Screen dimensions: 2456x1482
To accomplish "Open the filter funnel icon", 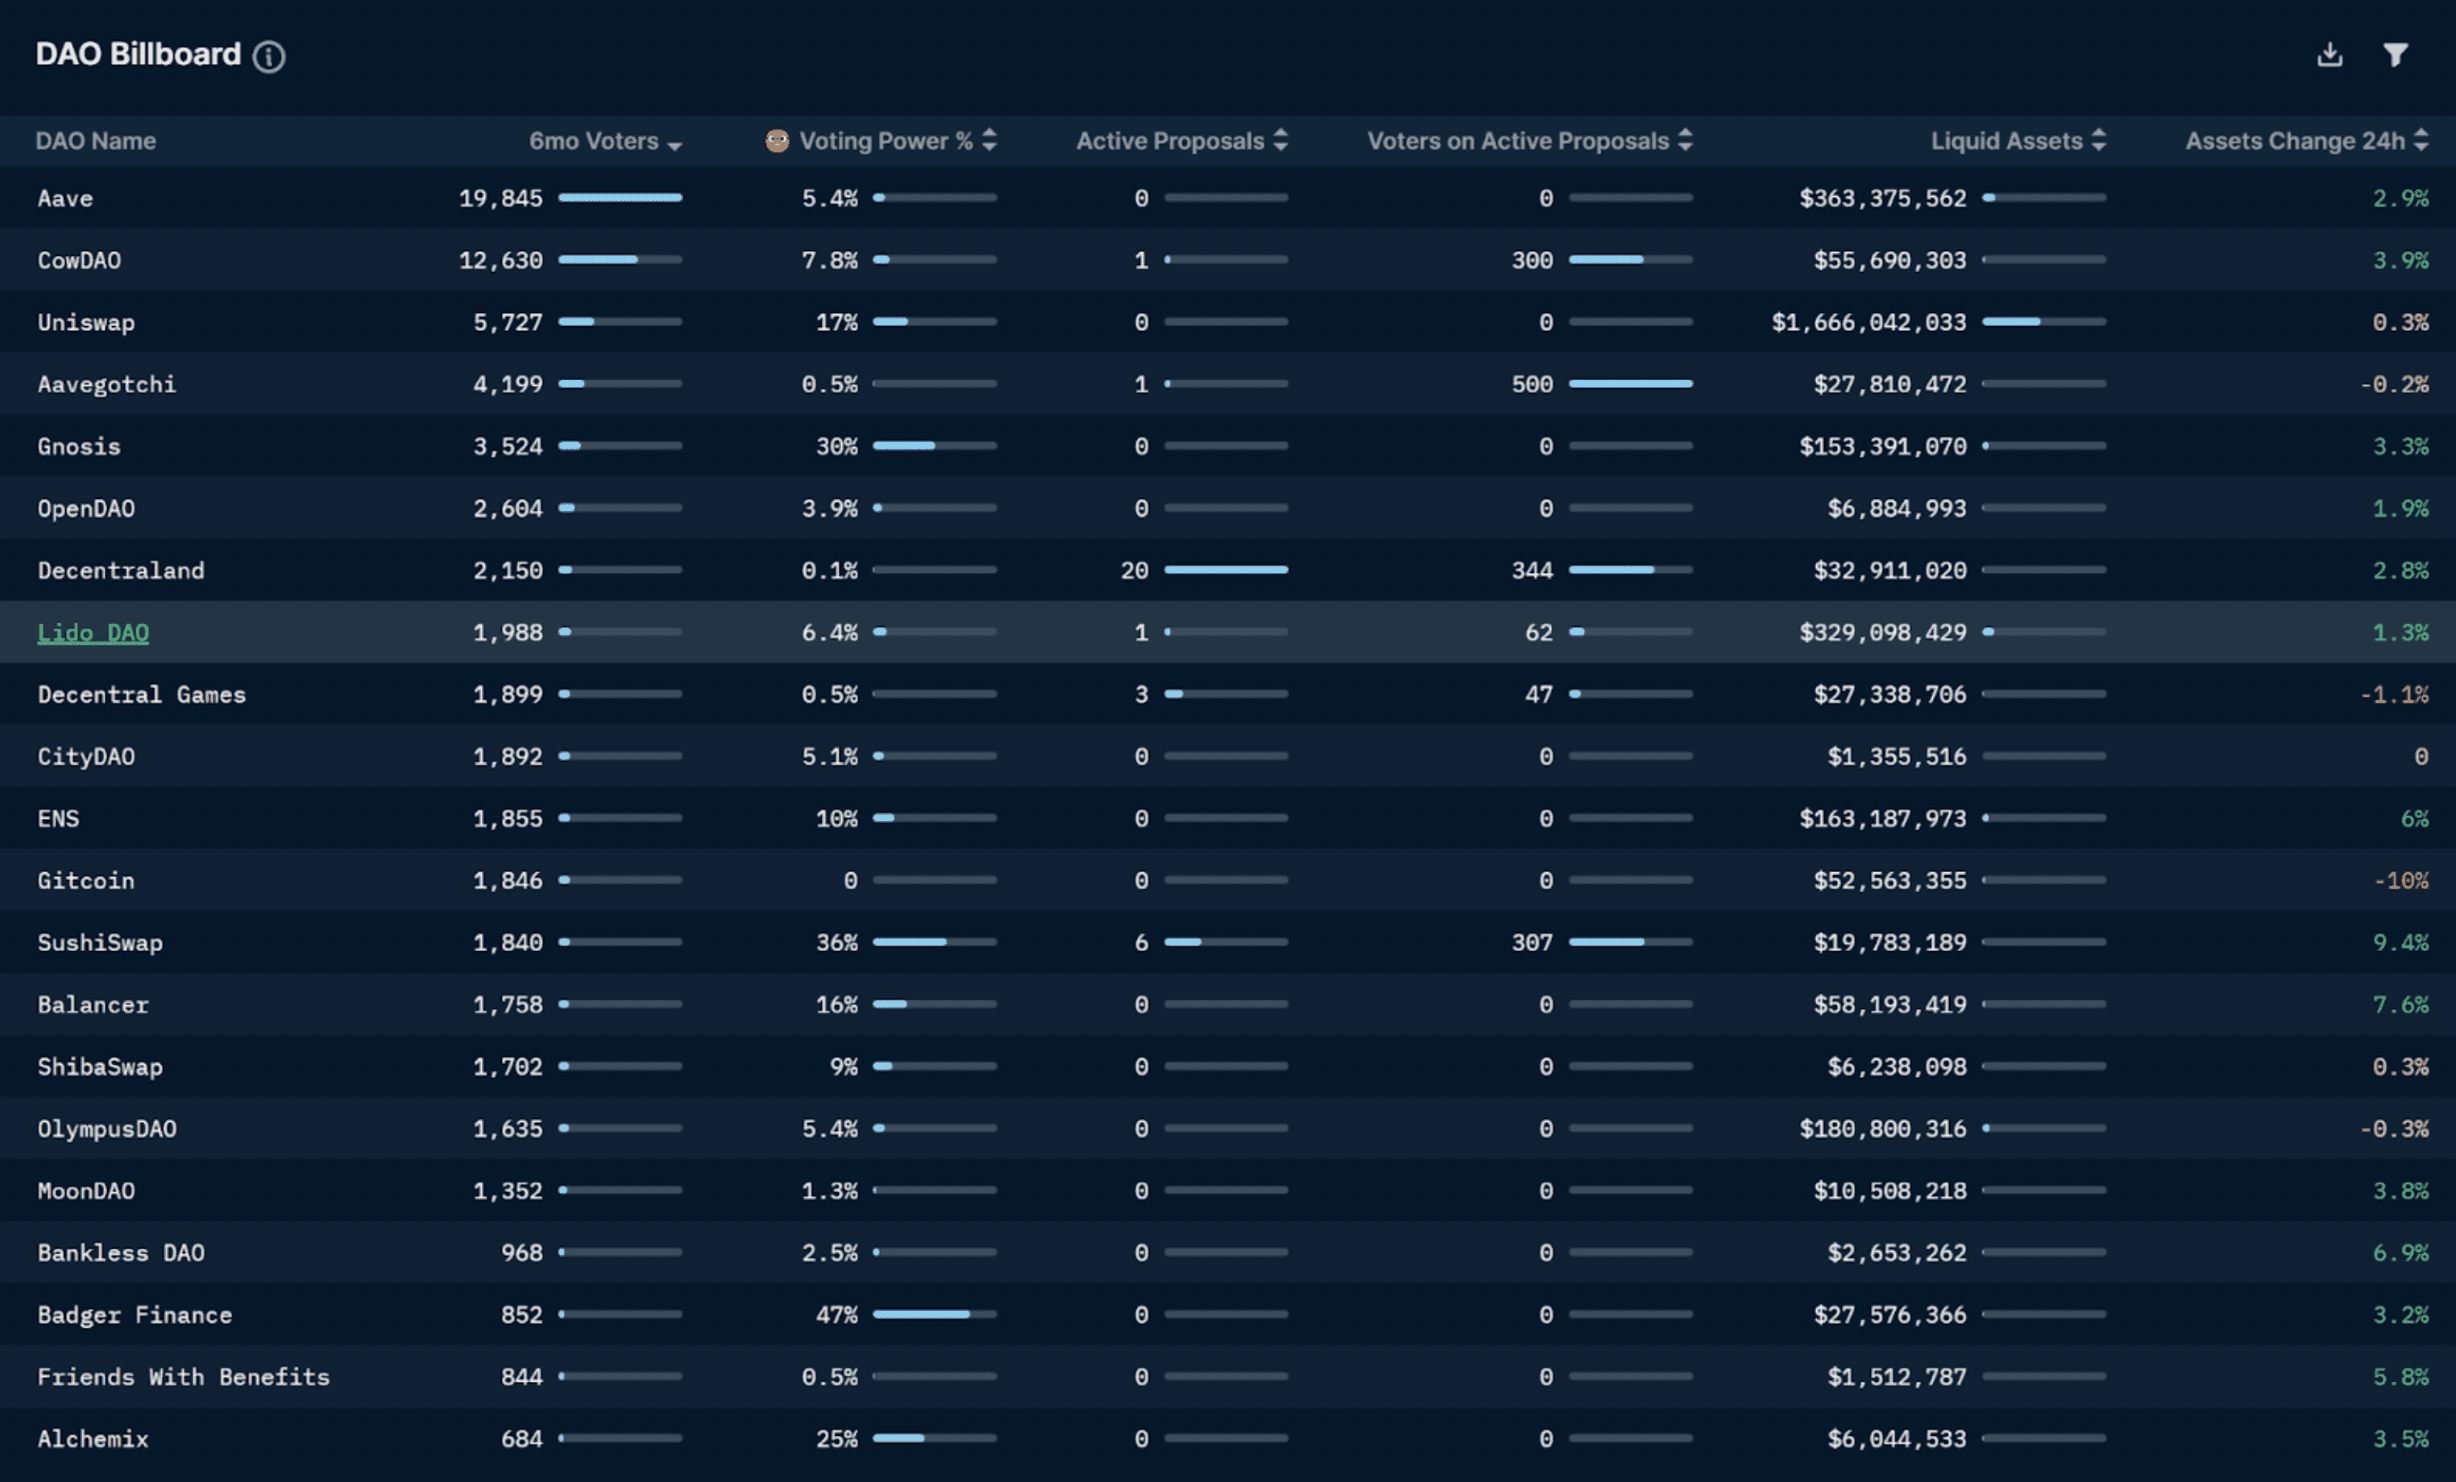I will (2395, 54).
